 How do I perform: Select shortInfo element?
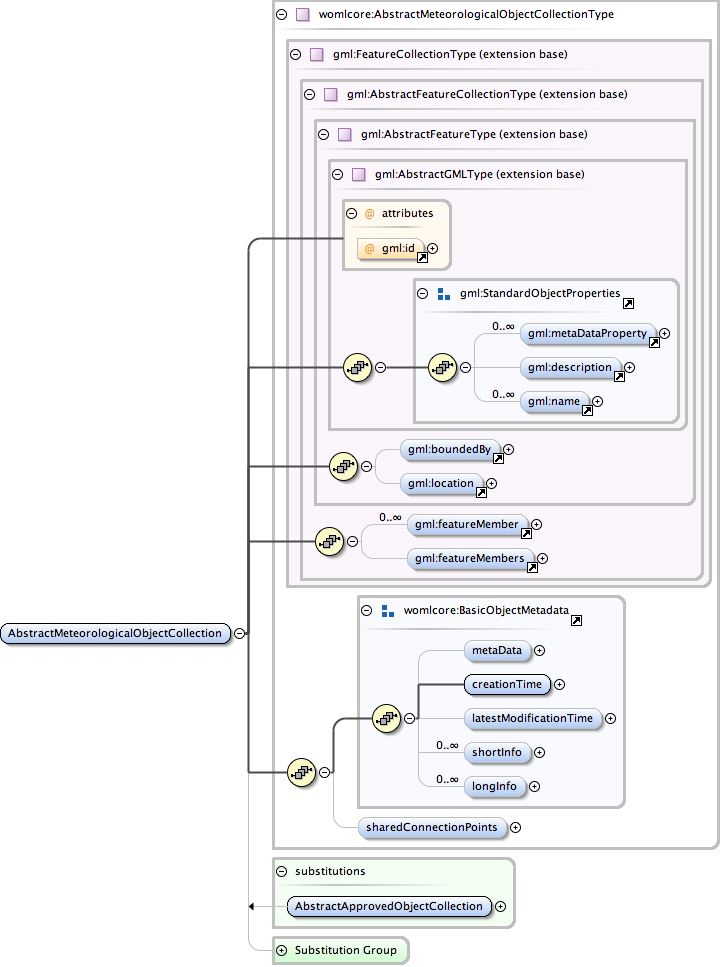pos(497,752)
